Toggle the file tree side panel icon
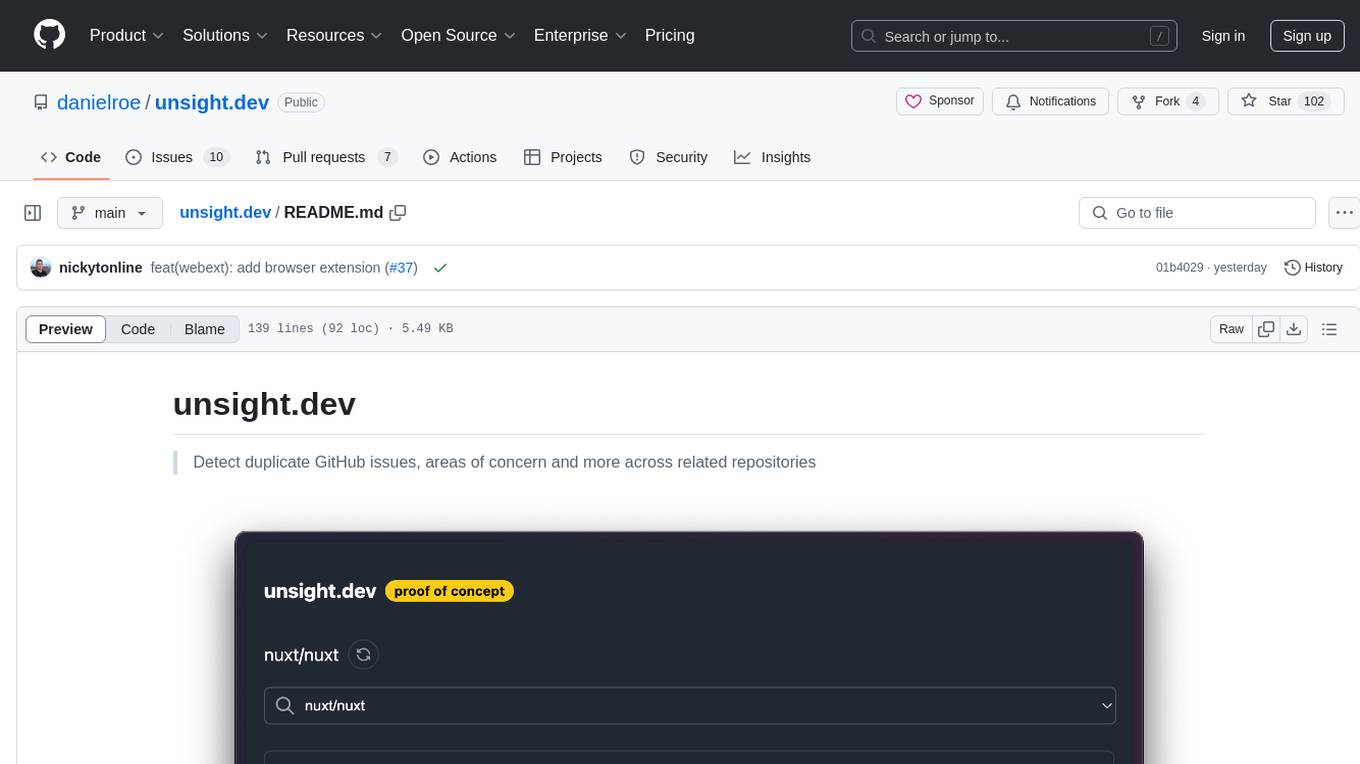The image size is (1360, 764). click(32, 213)
